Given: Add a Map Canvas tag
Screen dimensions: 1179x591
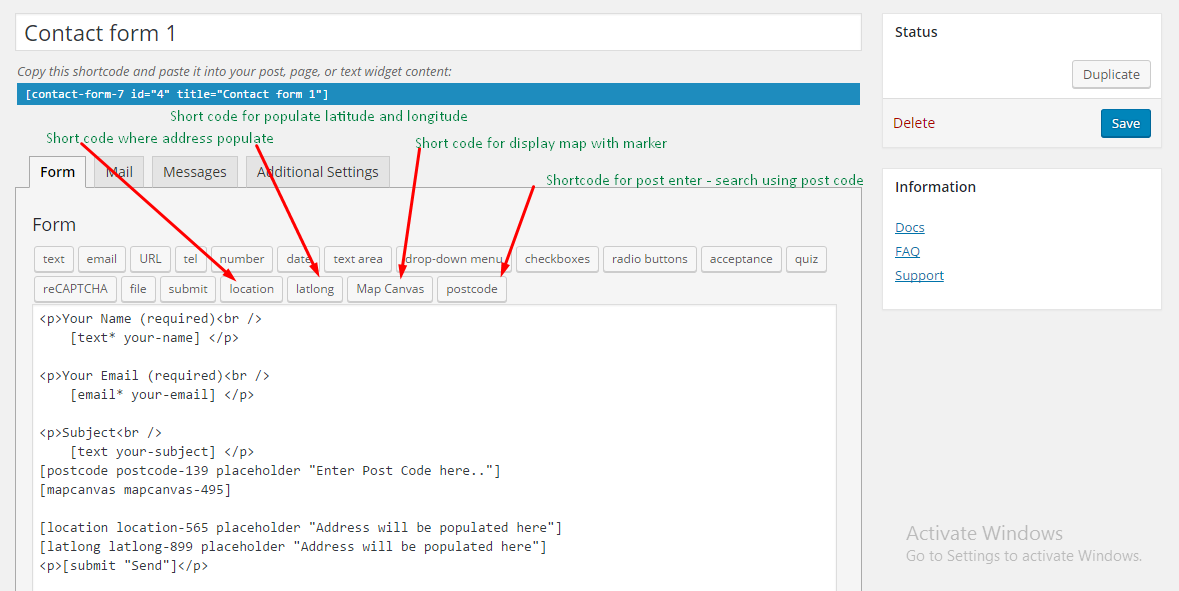Looking at the screenshot, I should [x=390, y=289].
